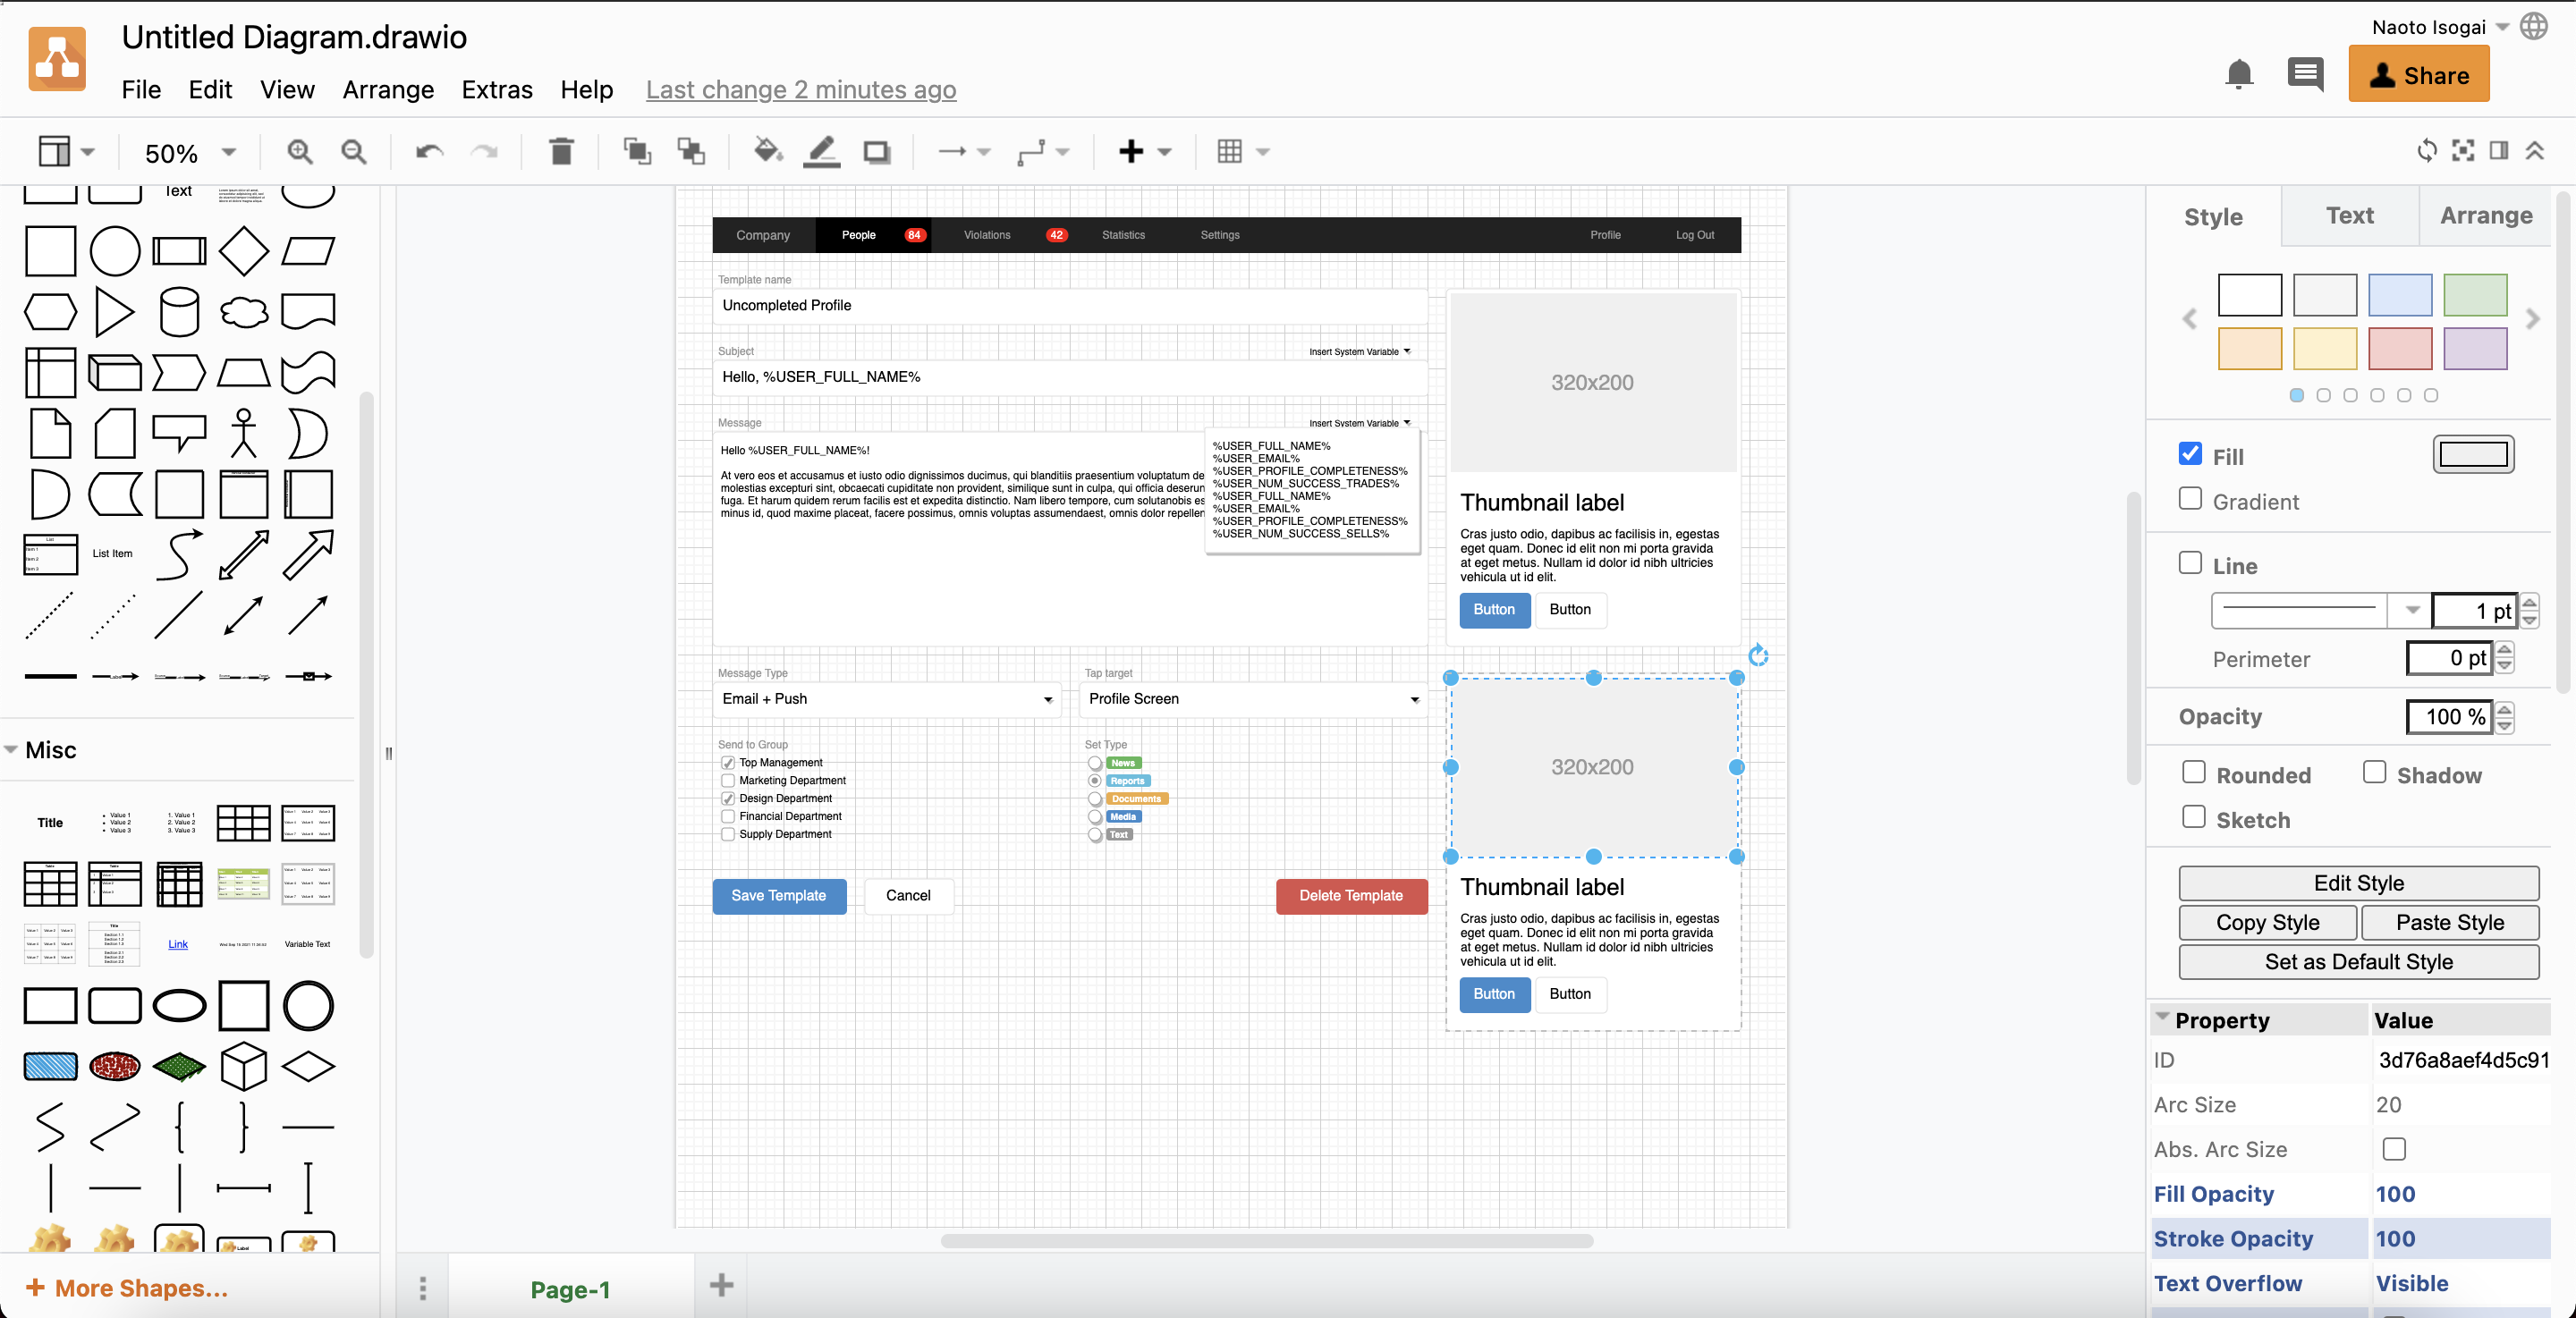Image resolution: width=2576 pixels, height=1318 pixels.
Task: Open notifications bell icon
Action: point(2238,75)
